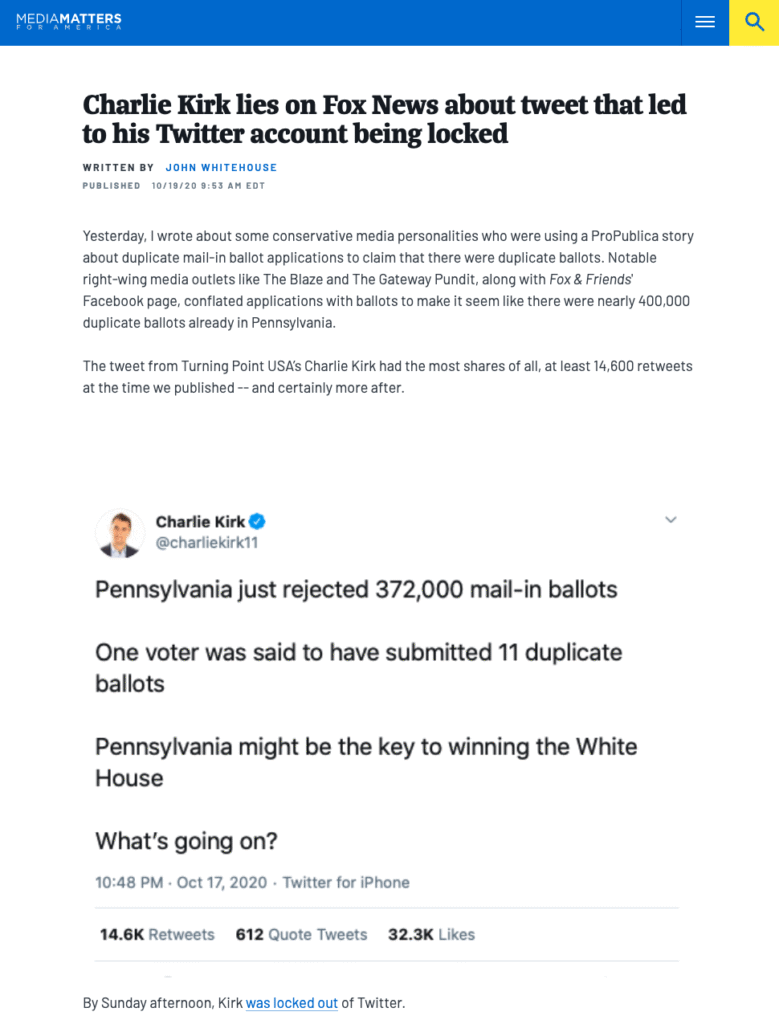779x1024 pixels.
Task: Click Charlie Kirk's profile avatar
Action: click(120, 532)
